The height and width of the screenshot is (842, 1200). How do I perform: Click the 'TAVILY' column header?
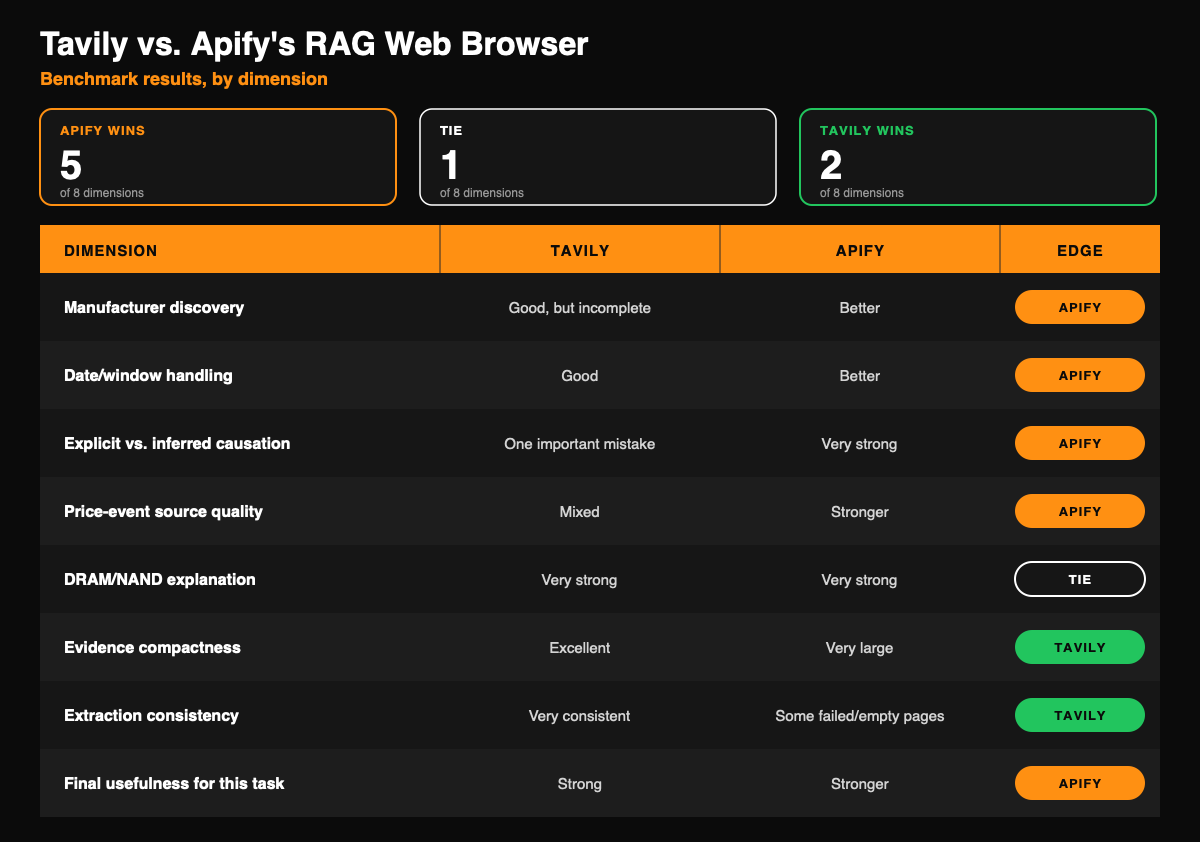[580, 251]
